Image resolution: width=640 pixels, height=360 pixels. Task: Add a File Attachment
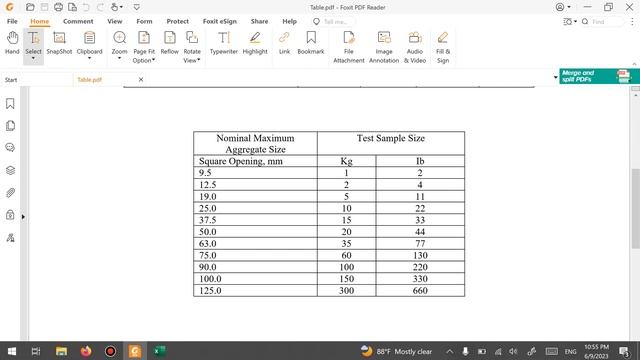(349, 47)
